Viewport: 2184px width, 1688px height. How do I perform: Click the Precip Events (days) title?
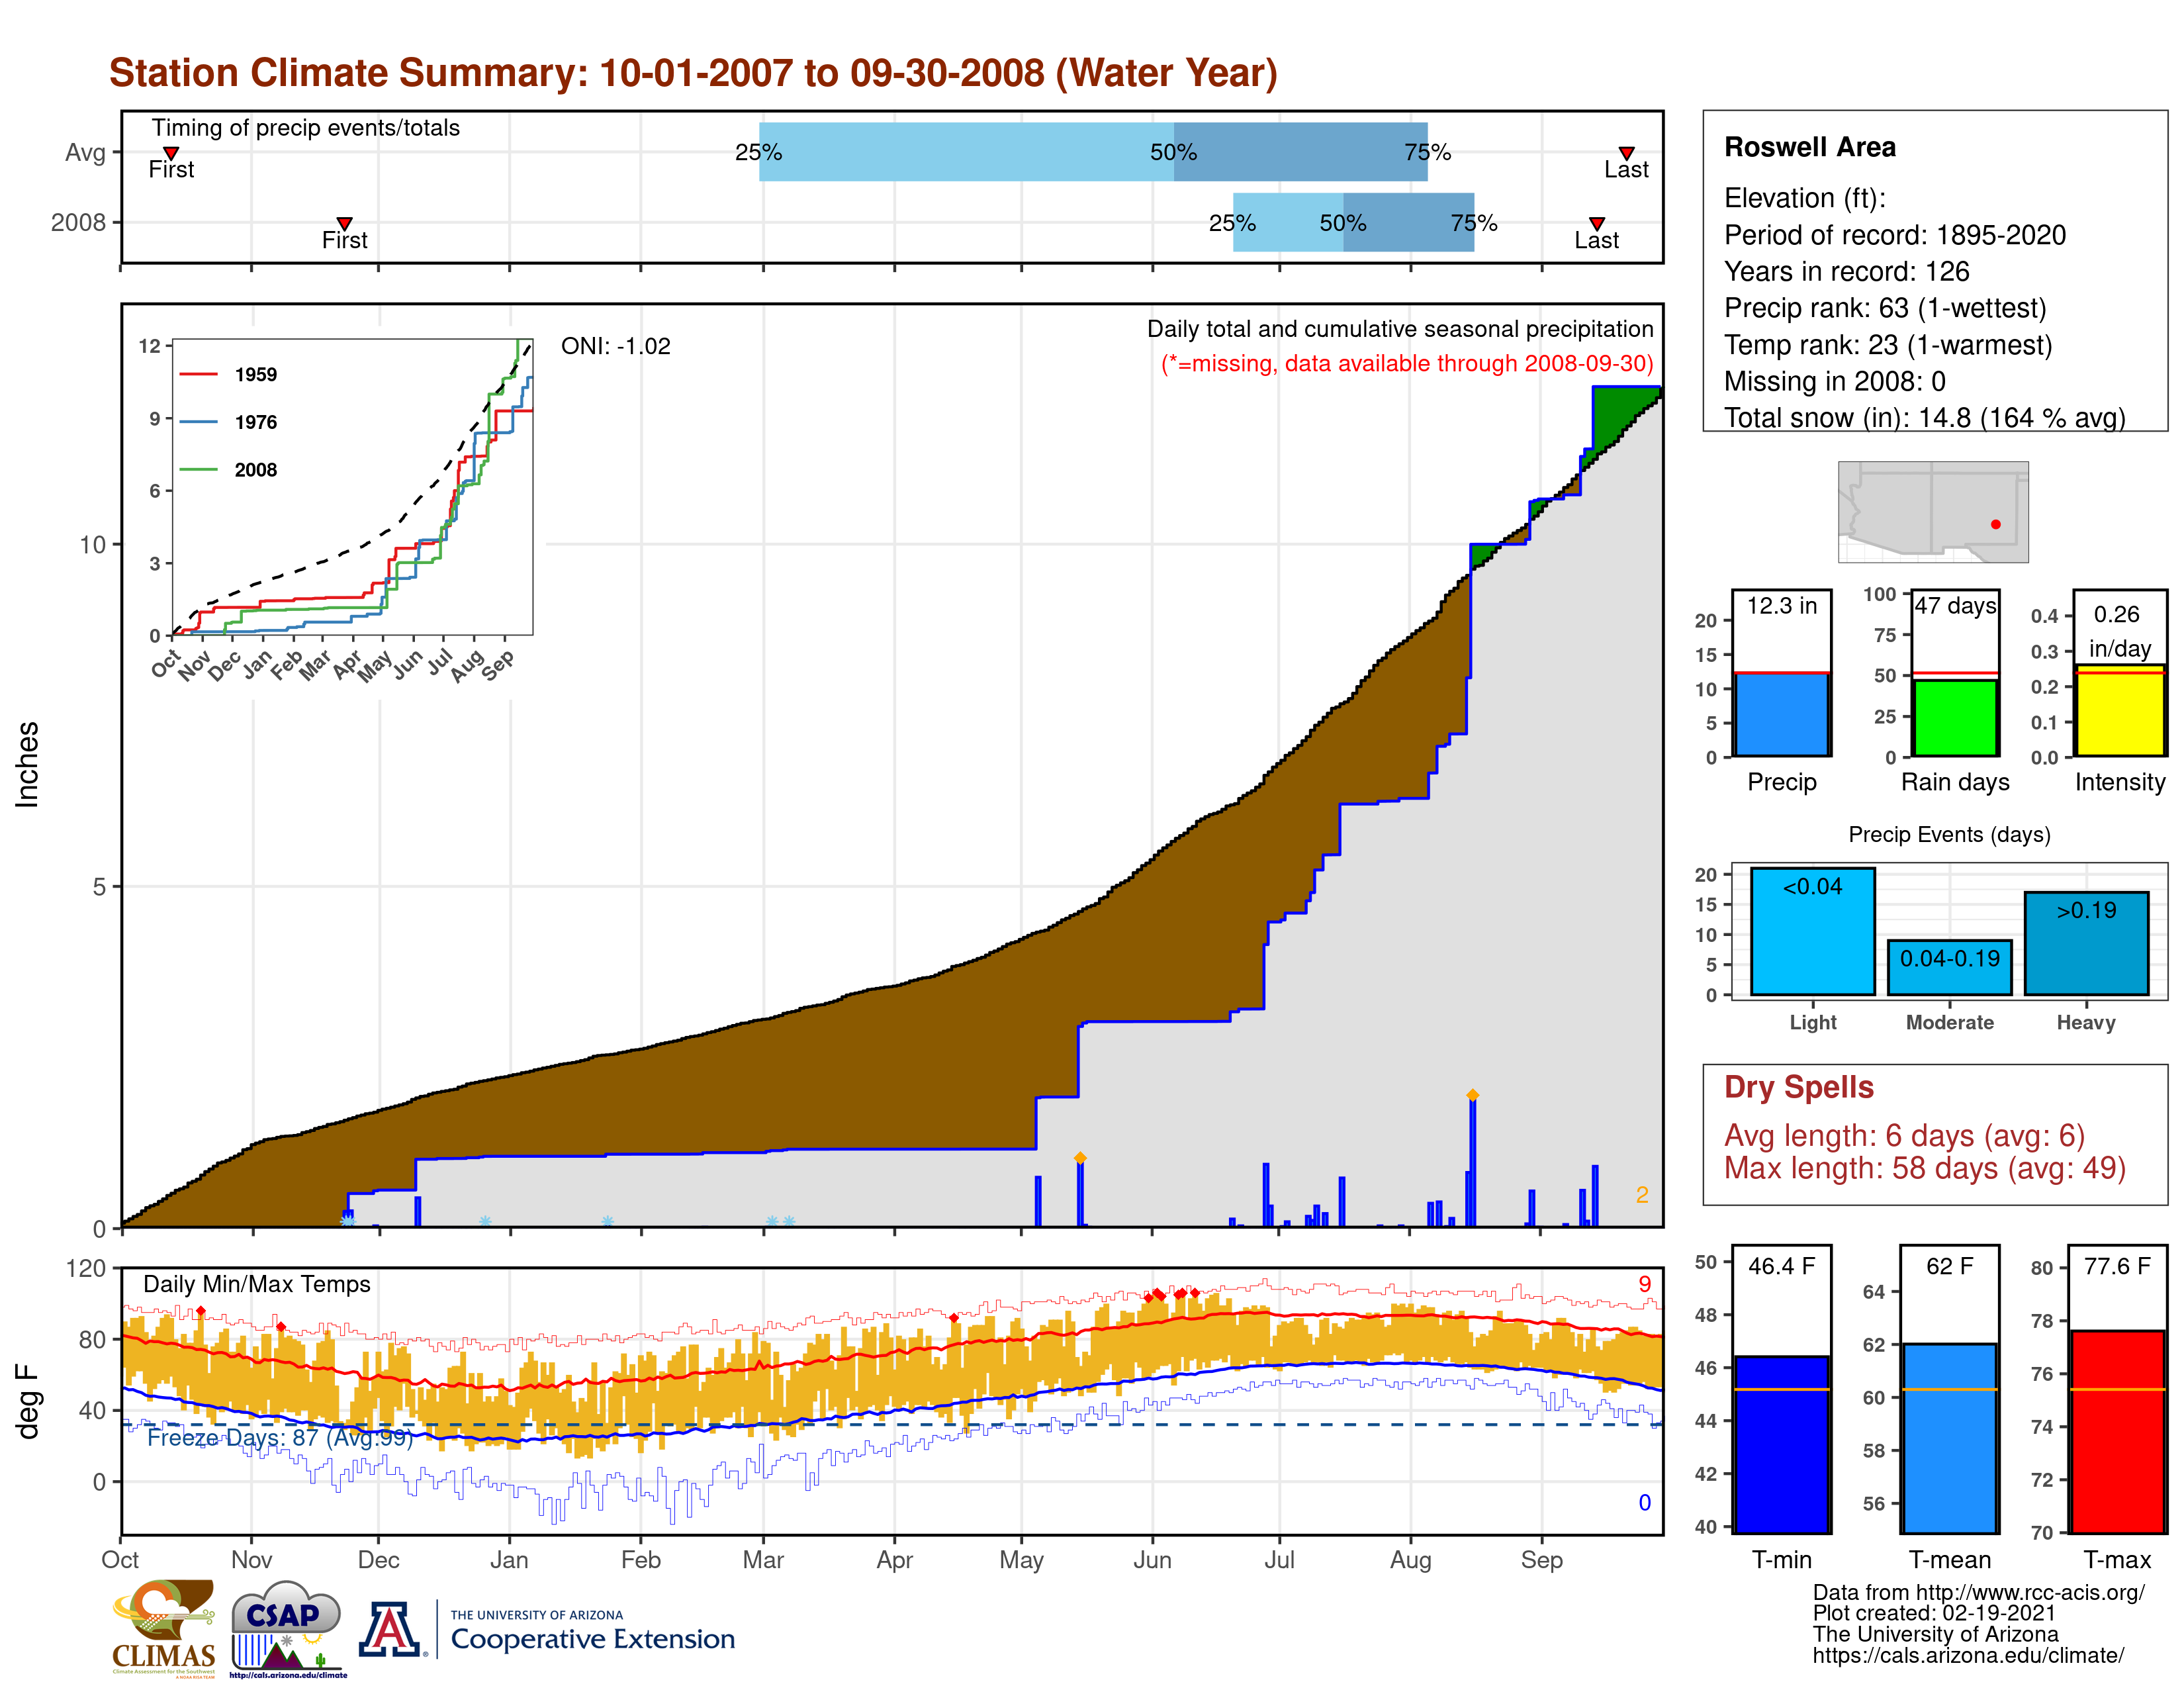pyautogui.click(x=1949, y=834)
